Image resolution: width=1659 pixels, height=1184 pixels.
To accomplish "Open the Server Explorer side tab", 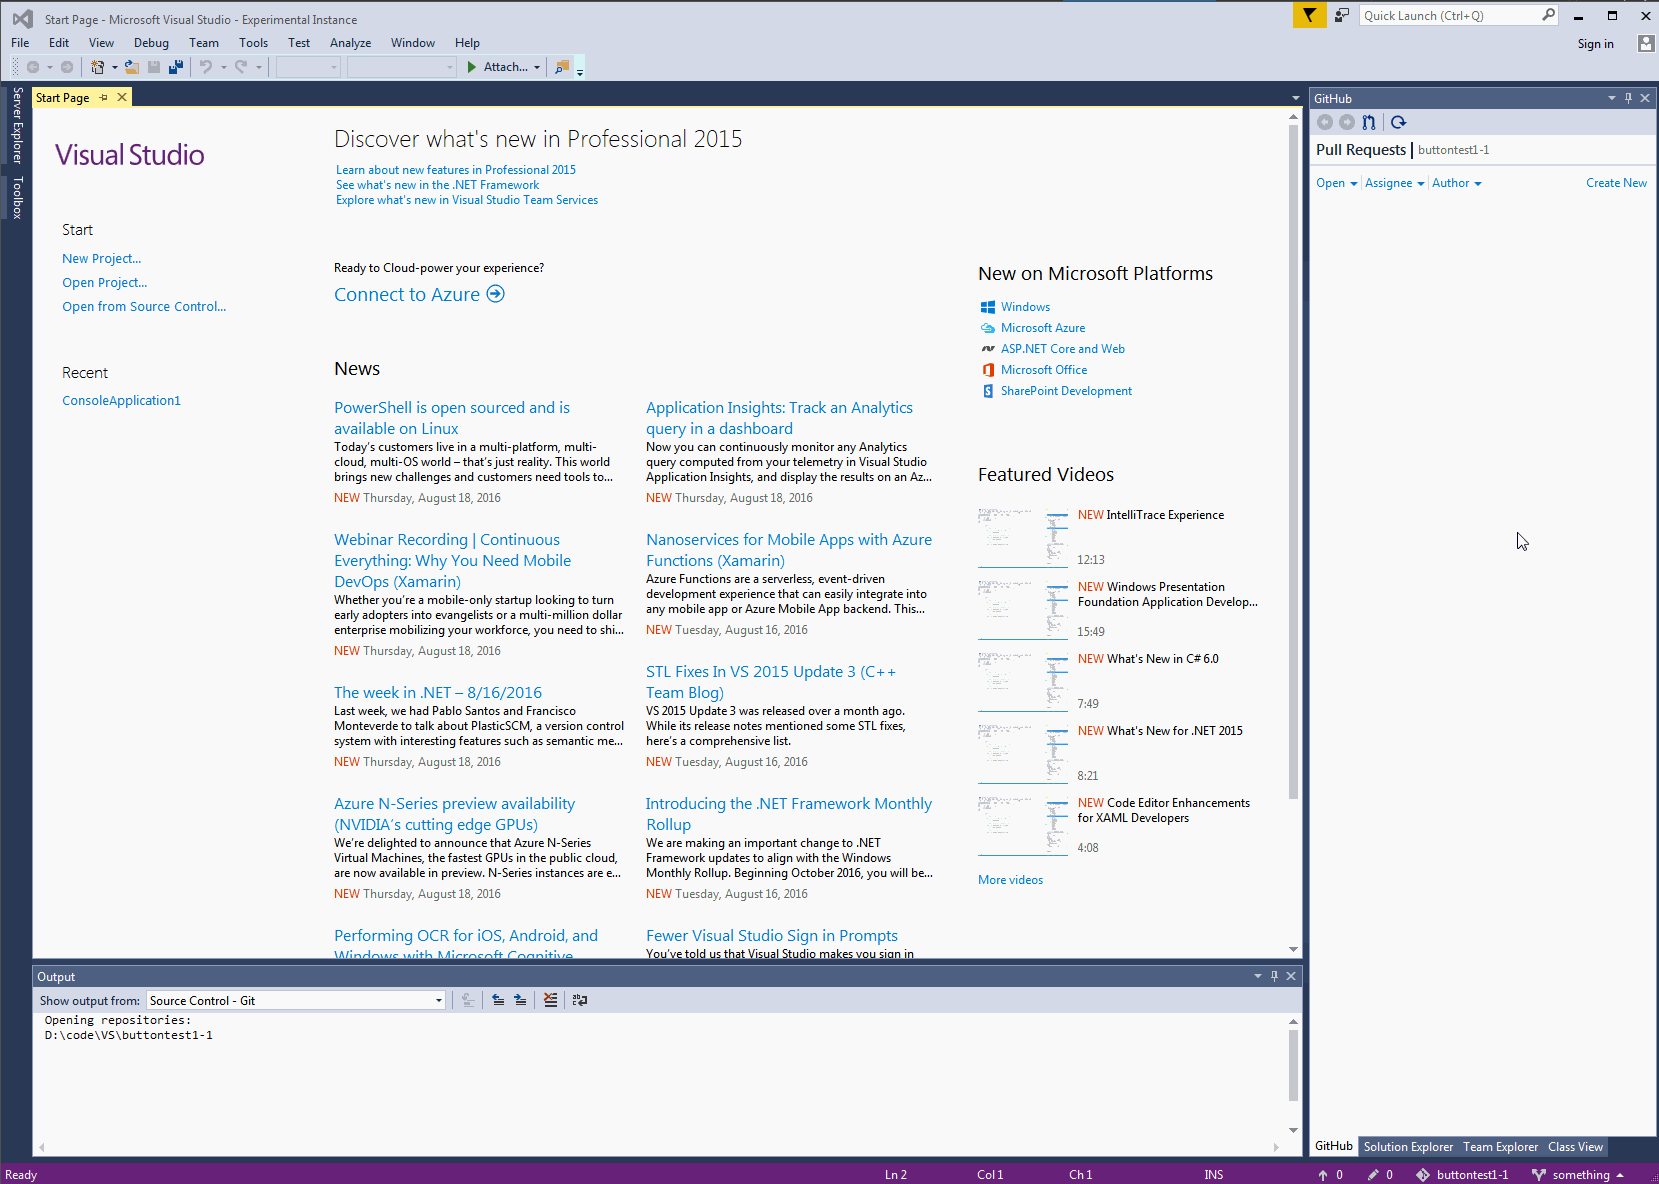I will (x=17, y=125).
